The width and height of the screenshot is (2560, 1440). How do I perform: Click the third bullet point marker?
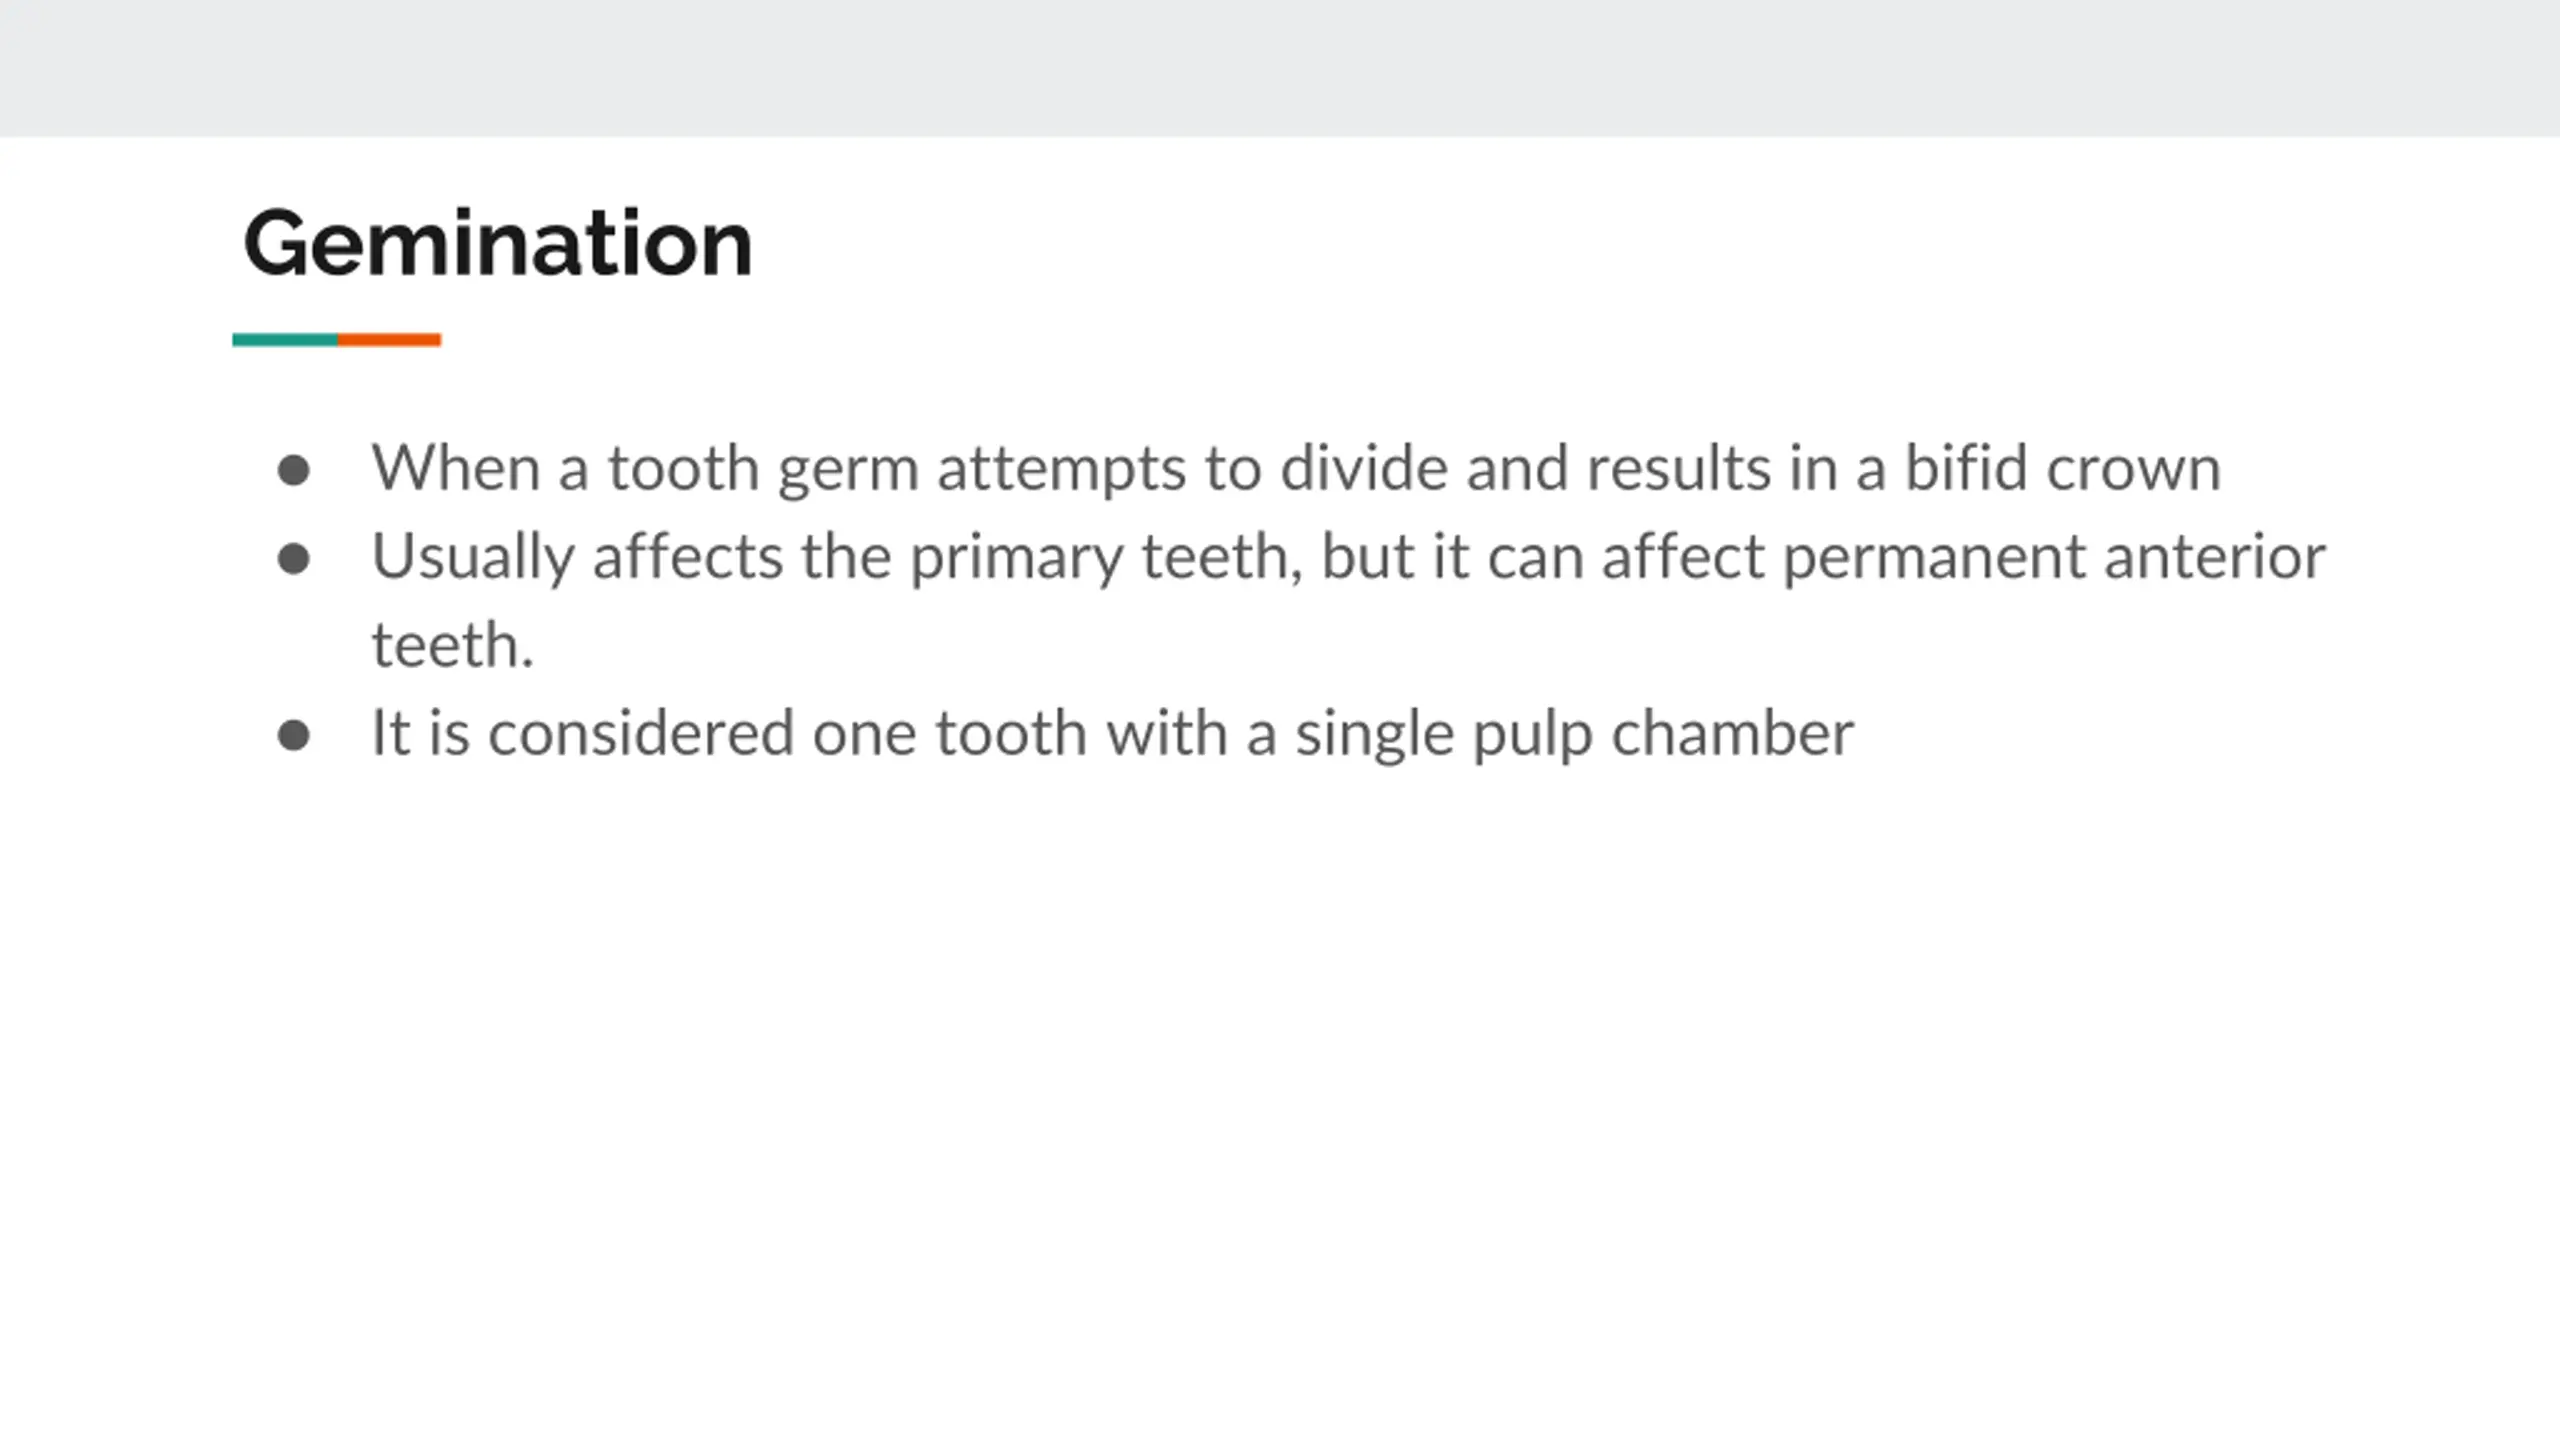click(293, 735)
